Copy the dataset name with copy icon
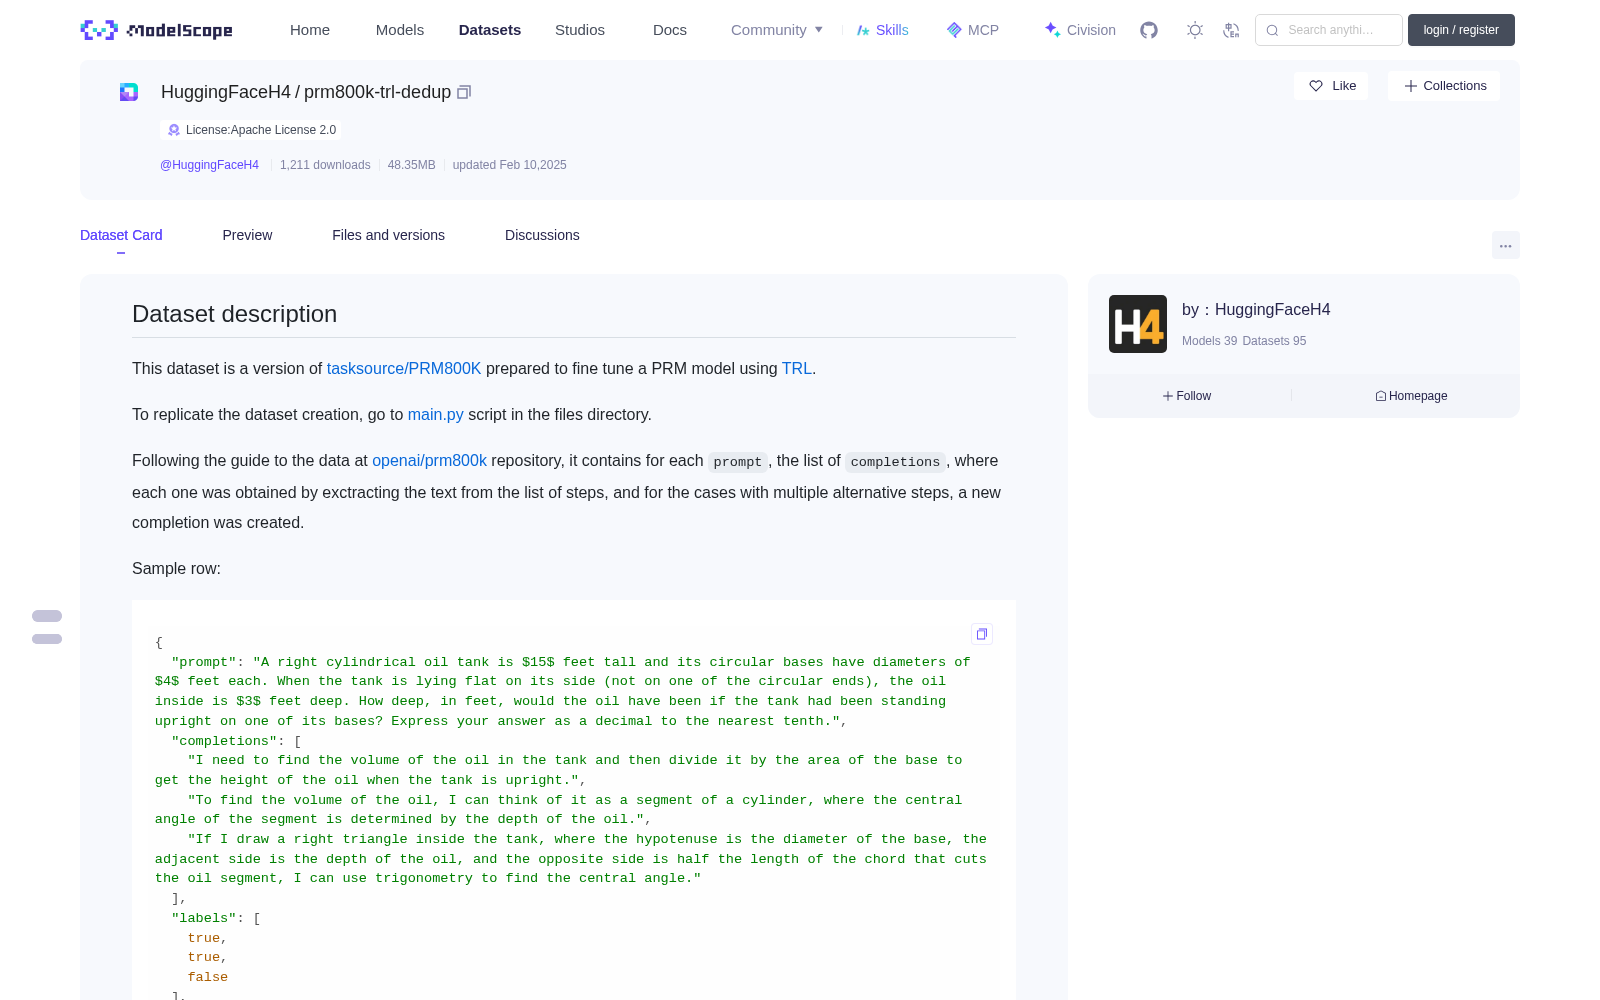 (x=464, y=92)
